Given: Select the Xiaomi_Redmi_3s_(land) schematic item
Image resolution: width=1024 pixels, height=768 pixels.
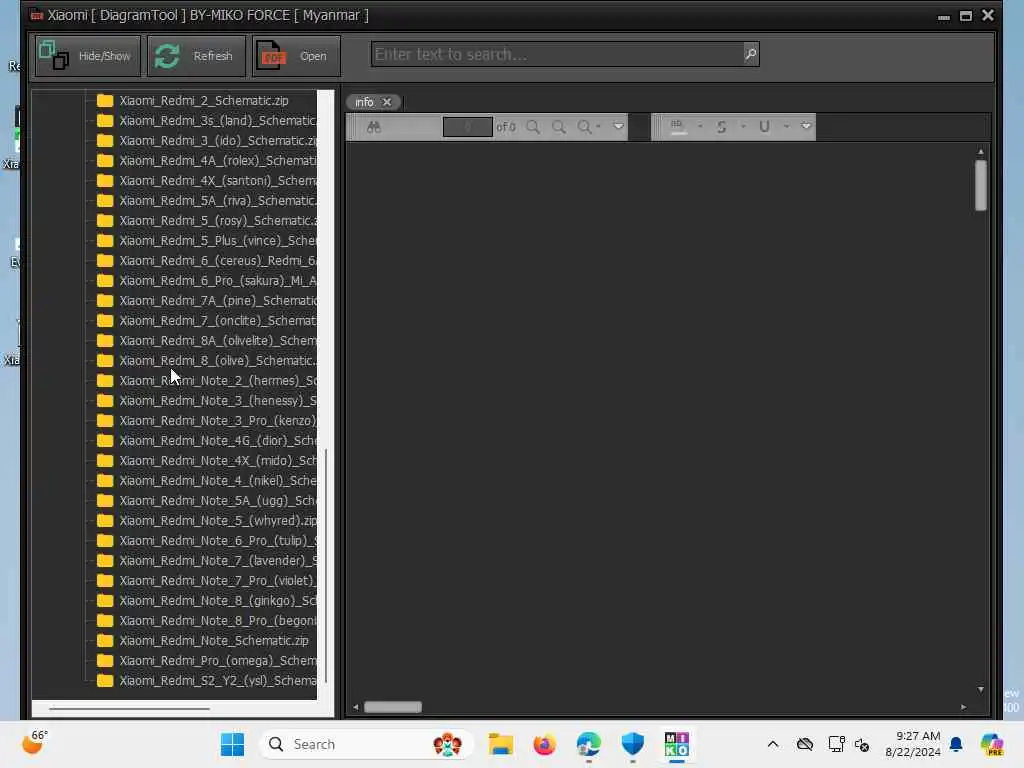Looking at the screenshot, I should 217,121.
